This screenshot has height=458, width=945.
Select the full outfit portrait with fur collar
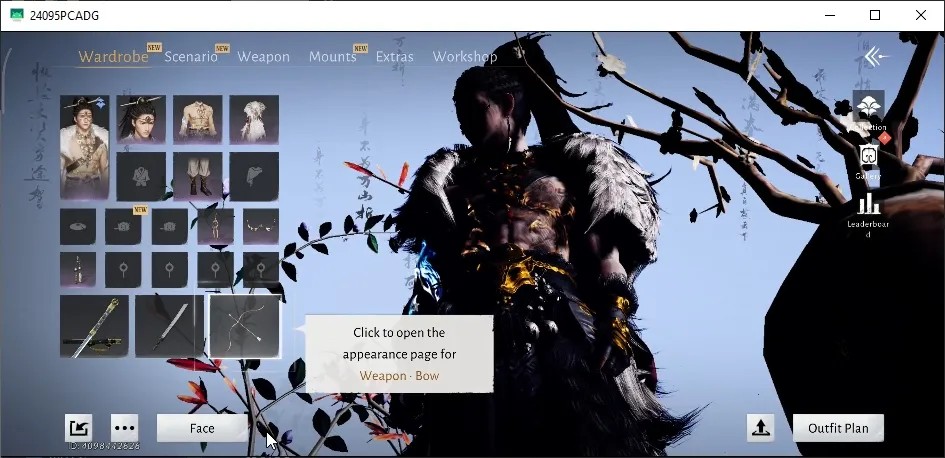click(84, 147)
